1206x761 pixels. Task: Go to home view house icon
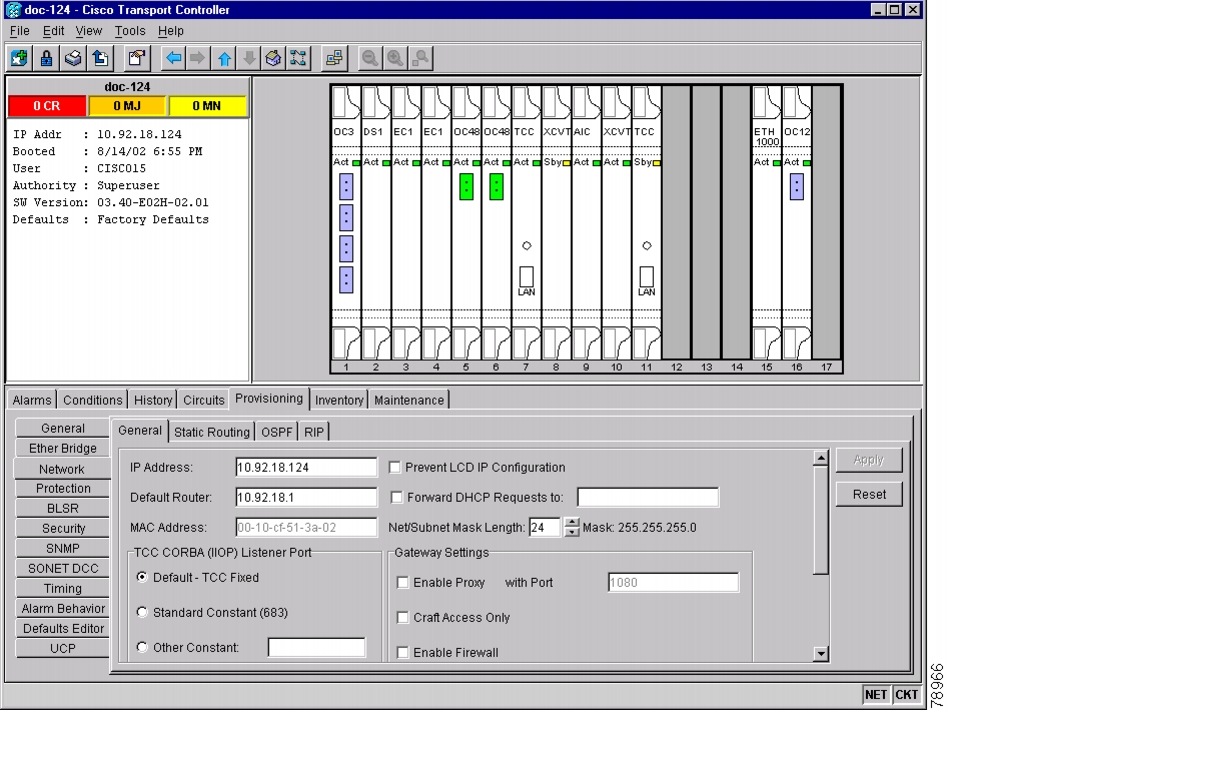pyautogui.click(x=273, y=58)
